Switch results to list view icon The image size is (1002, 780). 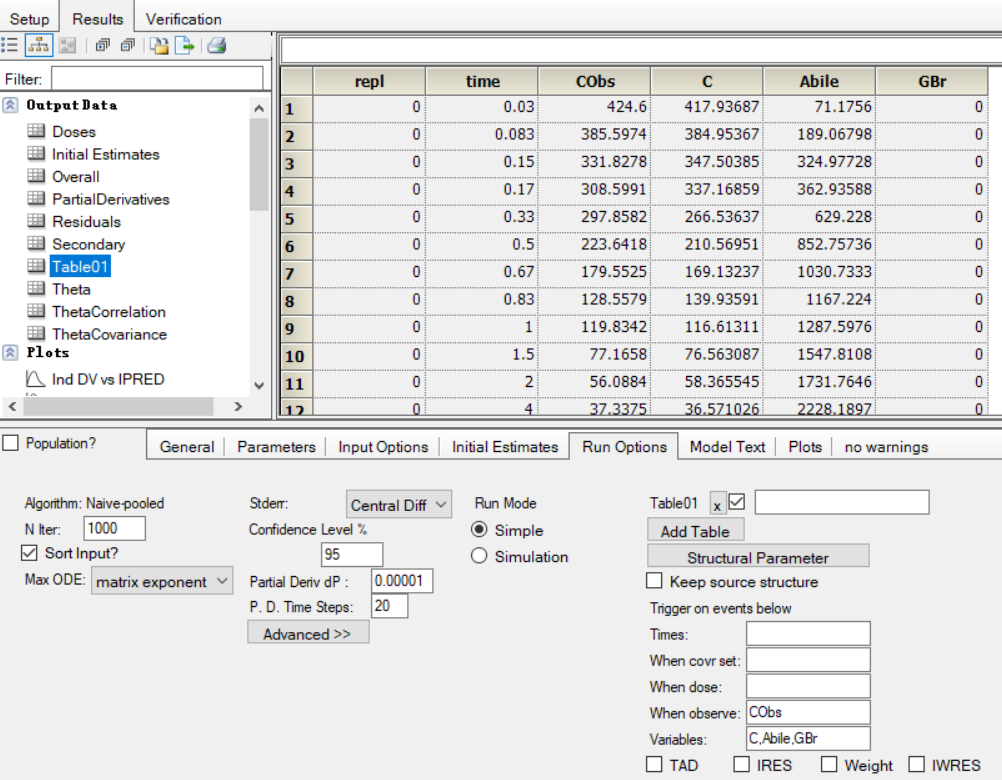pos(10,45)
